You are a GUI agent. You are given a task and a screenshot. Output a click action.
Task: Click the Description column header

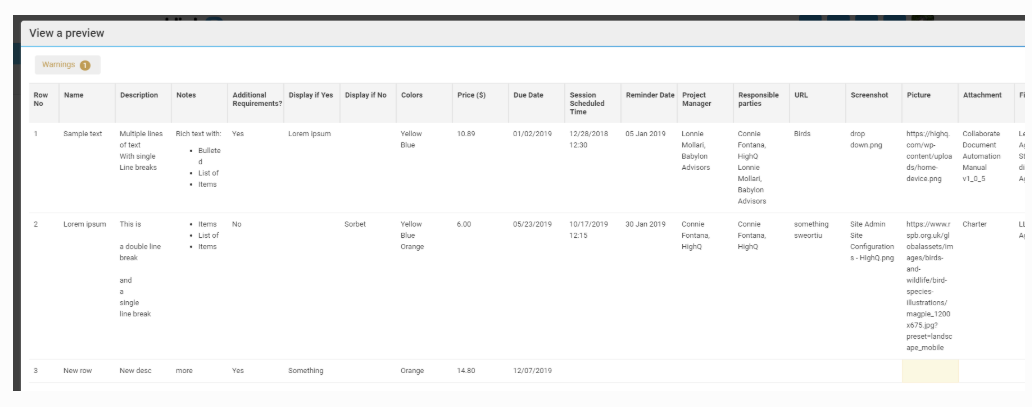(139, 96)
